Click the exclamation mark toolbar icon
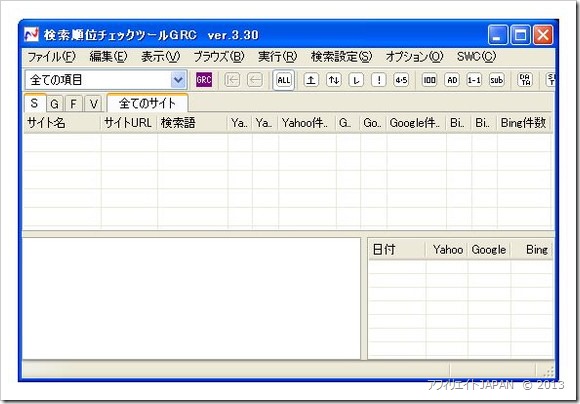This screenshot has width=580, height=404. (x=379, y=80)
